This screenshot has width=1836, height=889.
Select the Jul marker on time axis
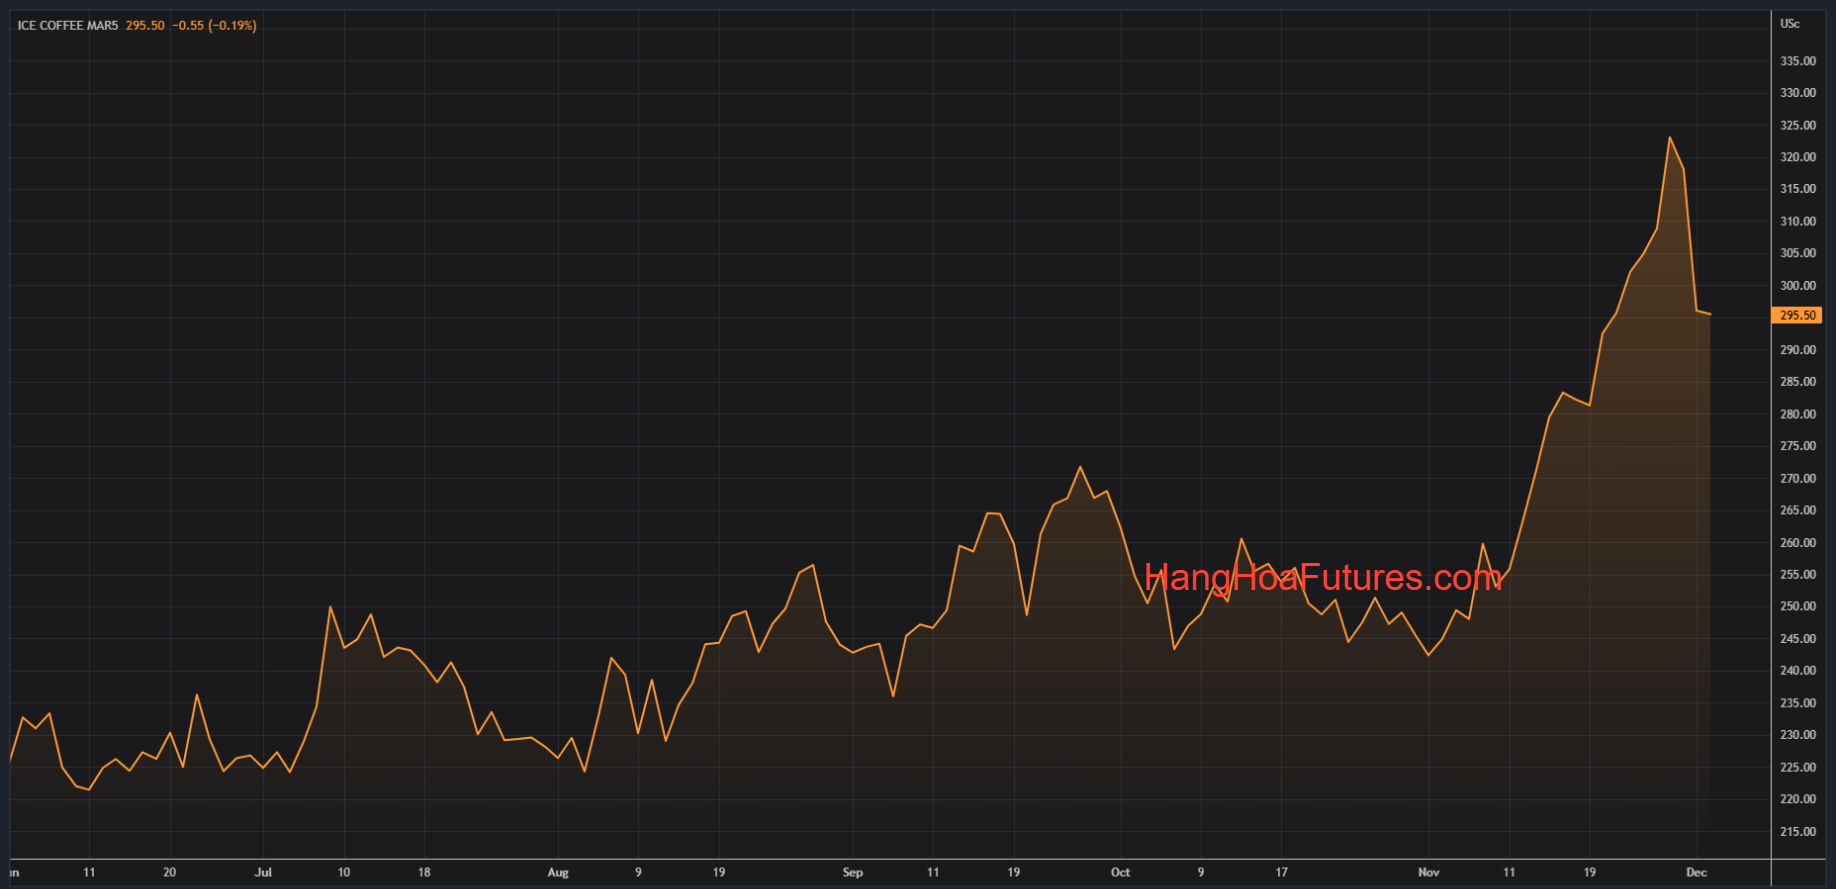pyautogui.click(x=263, y=872)
